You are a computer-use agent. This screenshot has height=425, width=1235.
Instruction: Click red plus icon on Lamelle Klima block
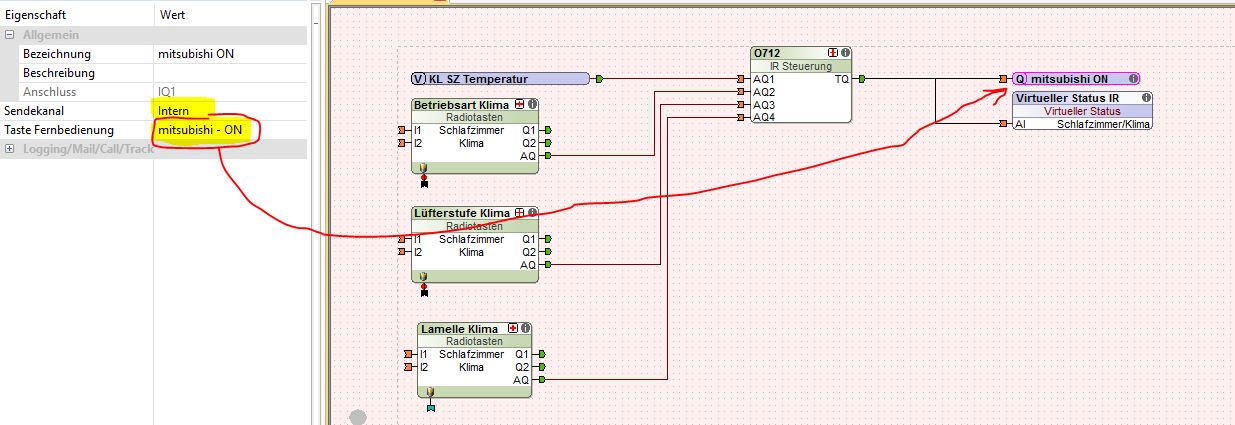point(512,328)
